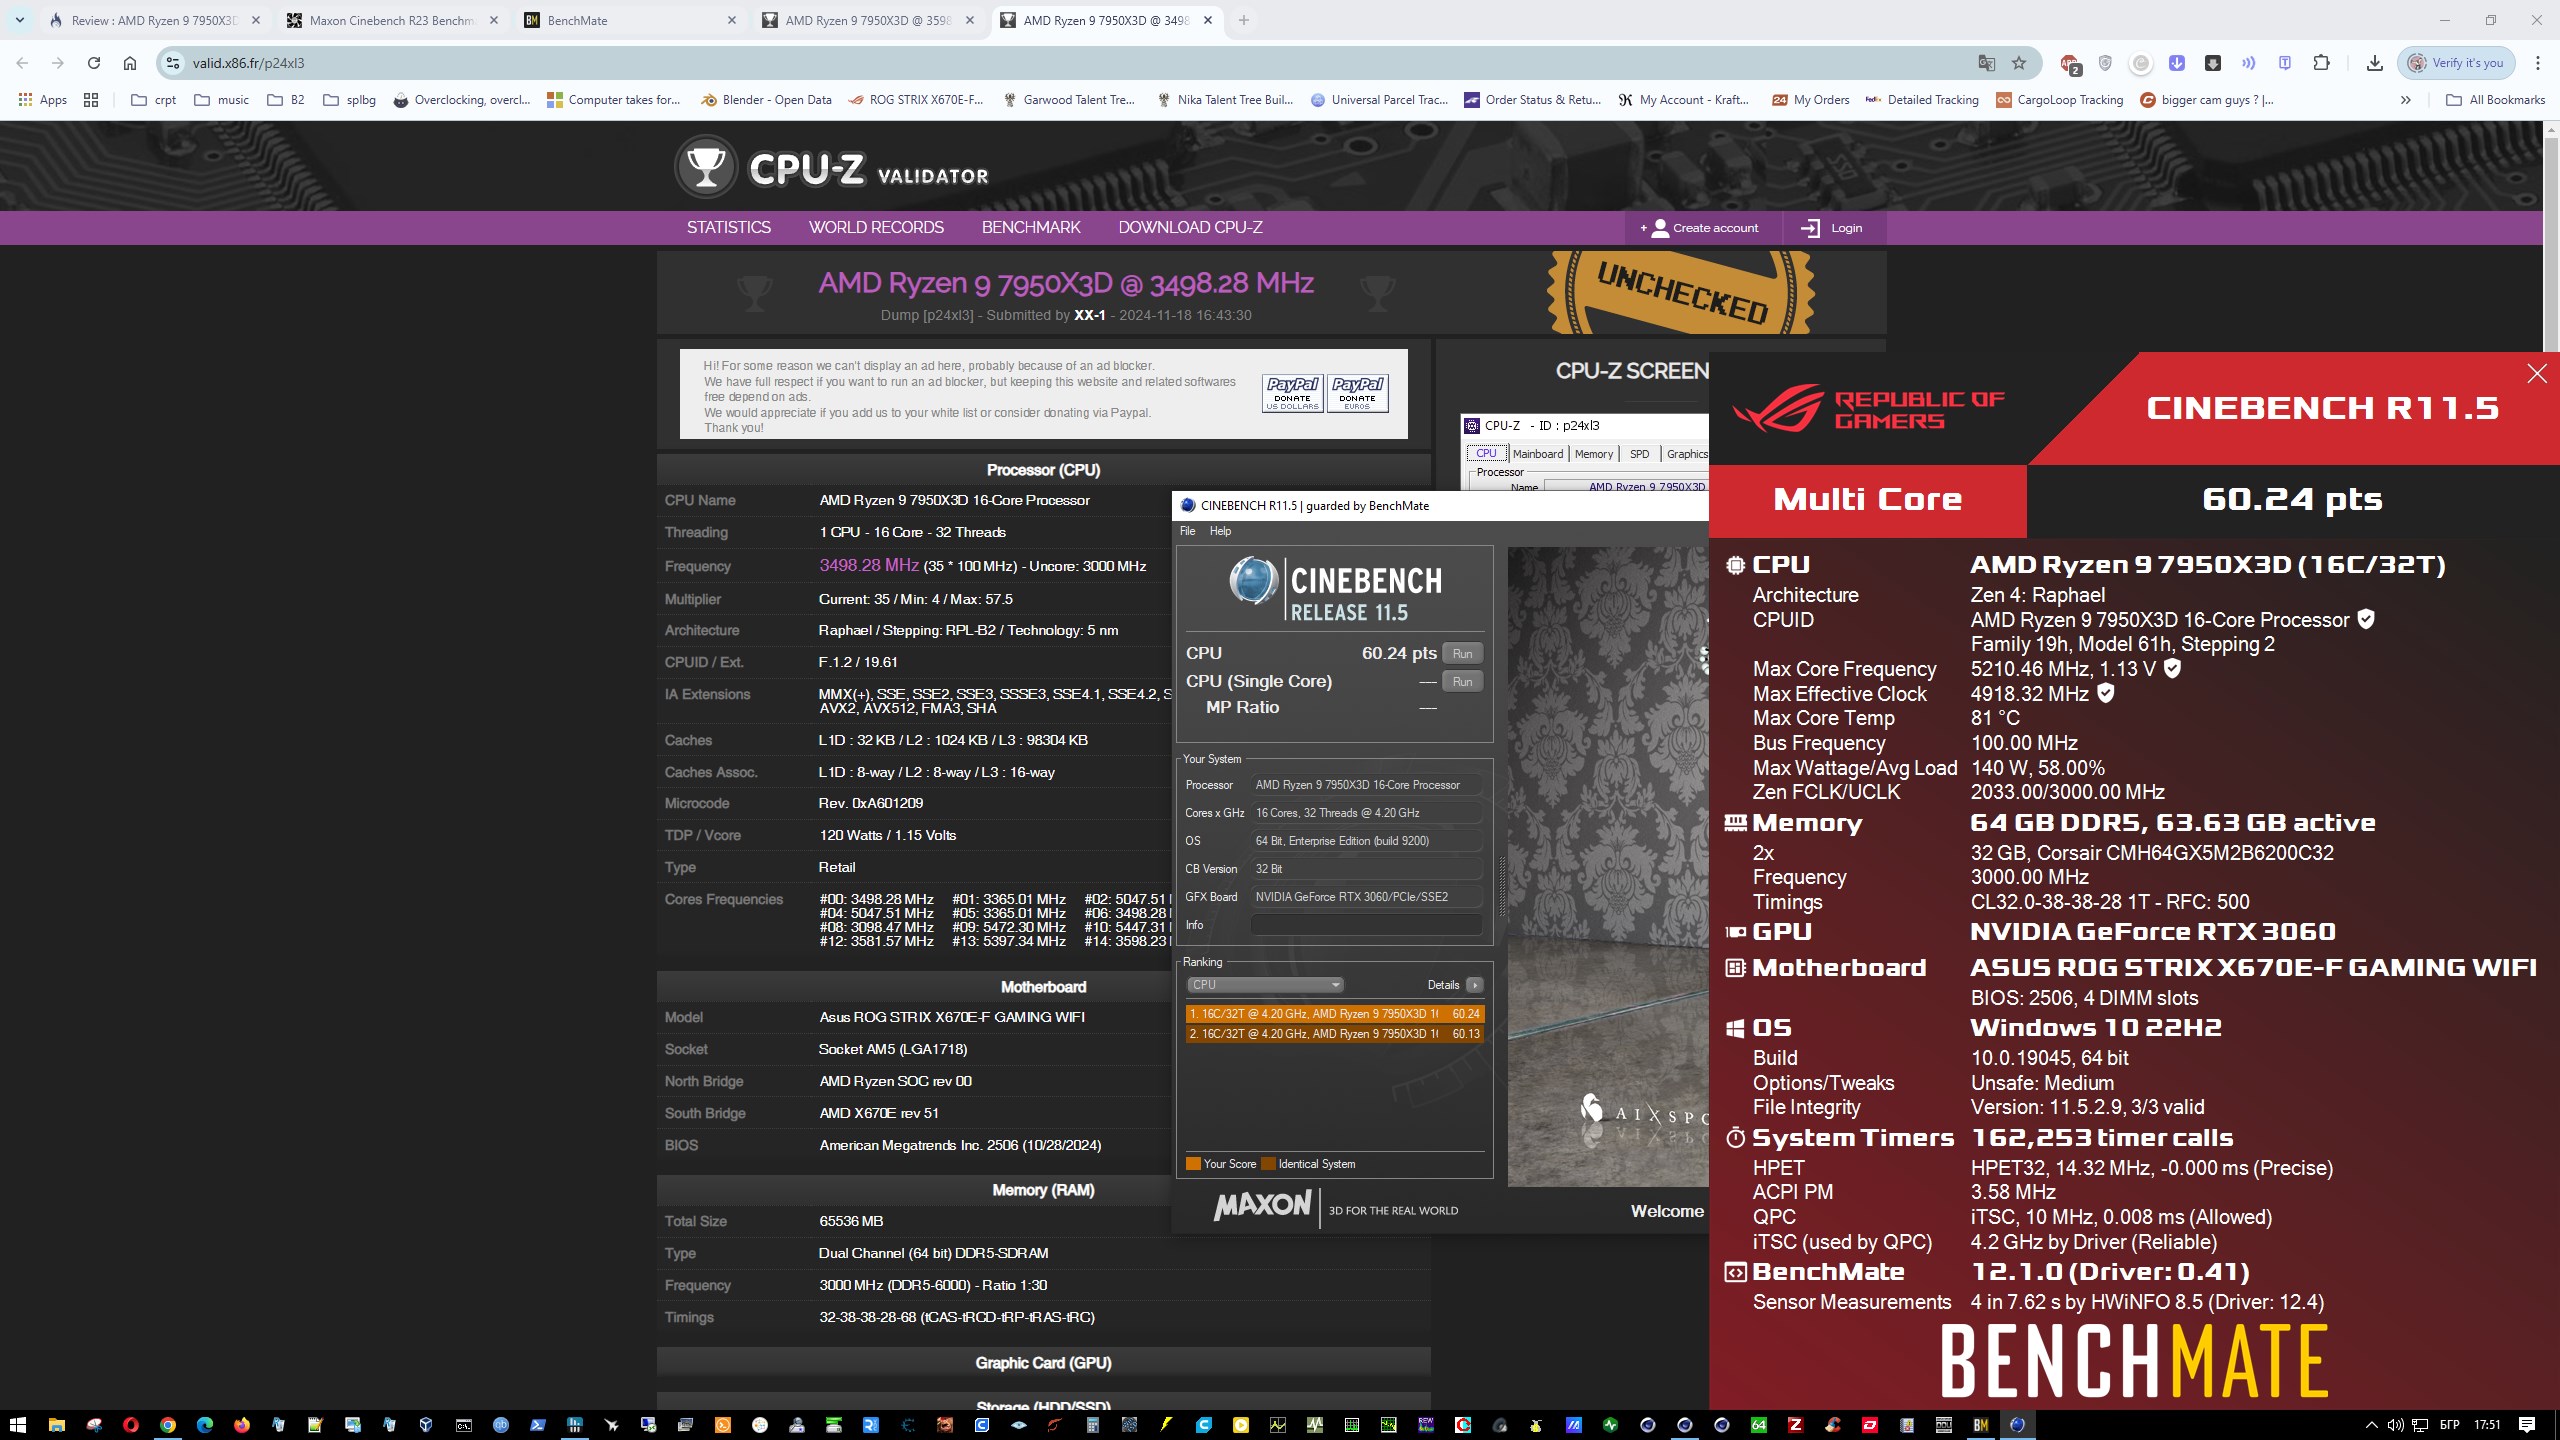2560x1440 pixels.
Task: Click the browser back arrow
Action: pos(22,63)
